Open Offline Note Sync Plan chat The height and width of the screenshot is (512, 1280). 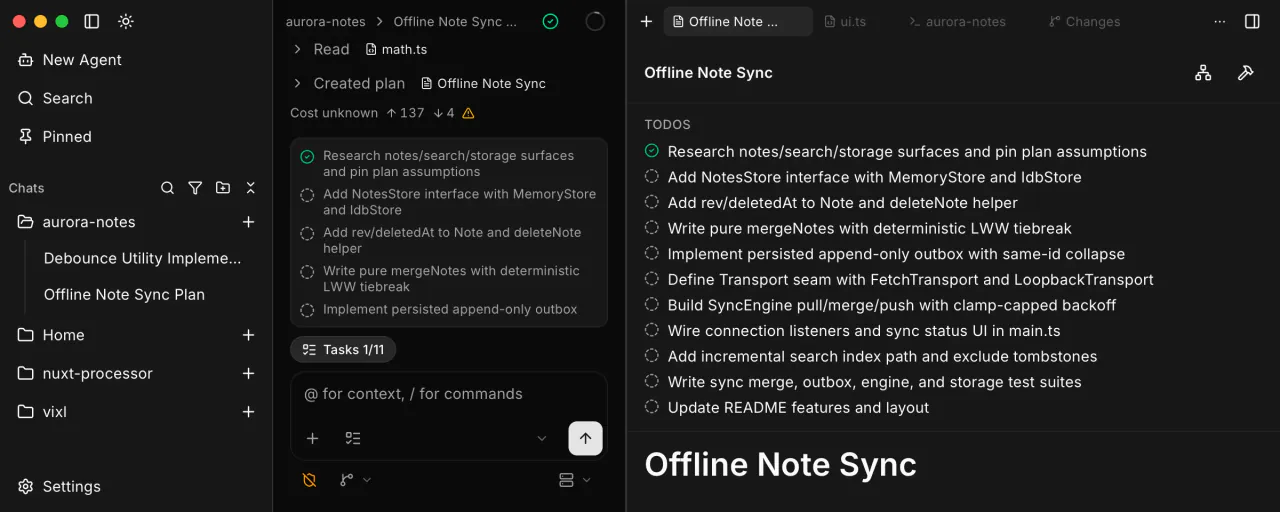124,294
